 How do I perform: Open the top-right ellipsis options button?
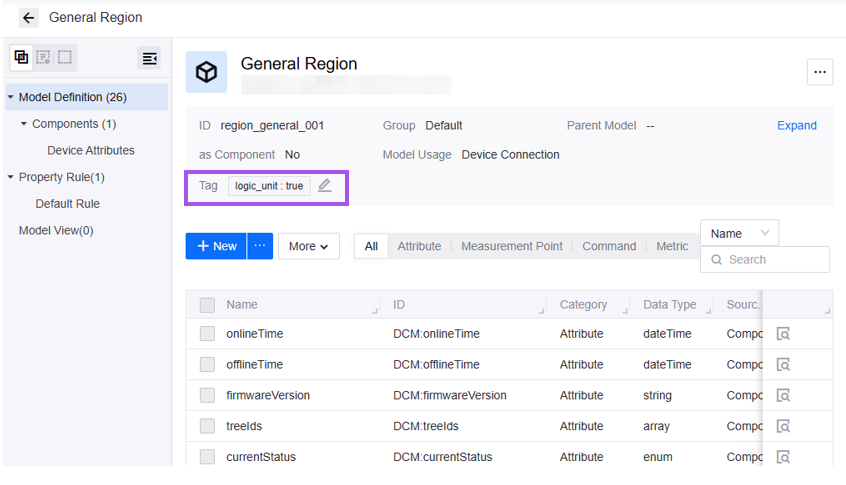[x=820, y=72]
